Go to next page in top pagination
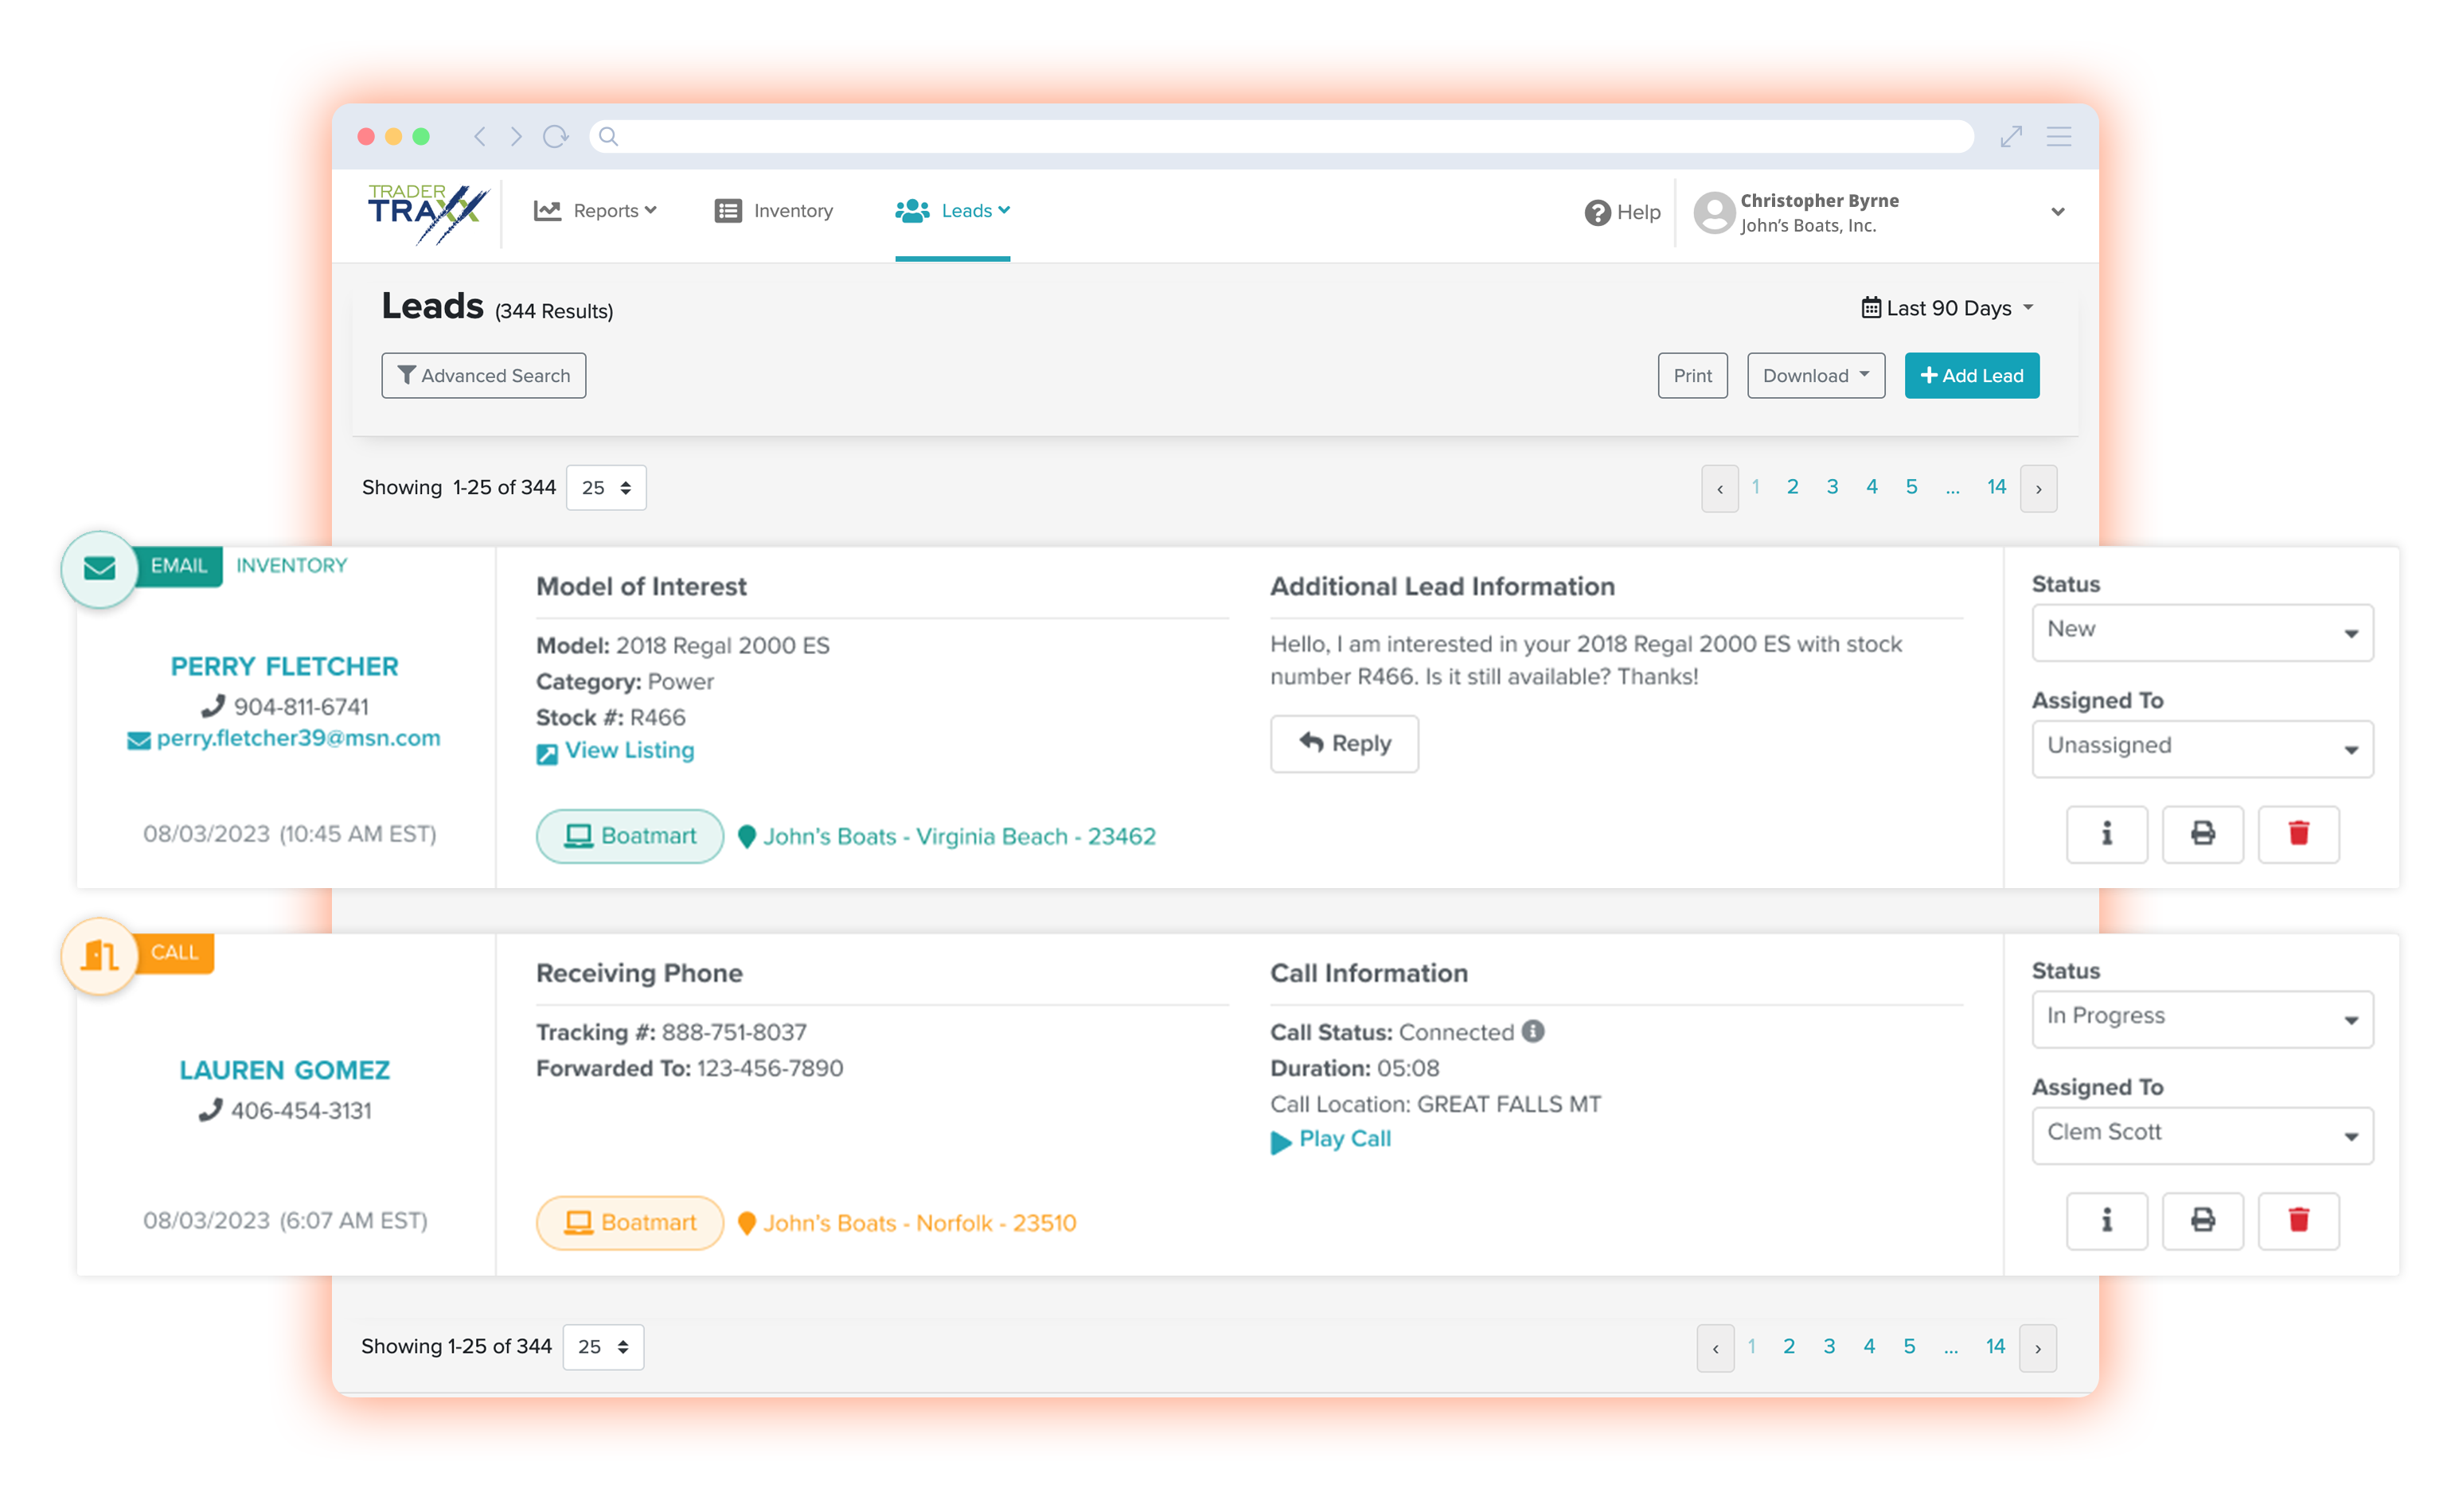2459x1512 pixels. (2038, 488)
